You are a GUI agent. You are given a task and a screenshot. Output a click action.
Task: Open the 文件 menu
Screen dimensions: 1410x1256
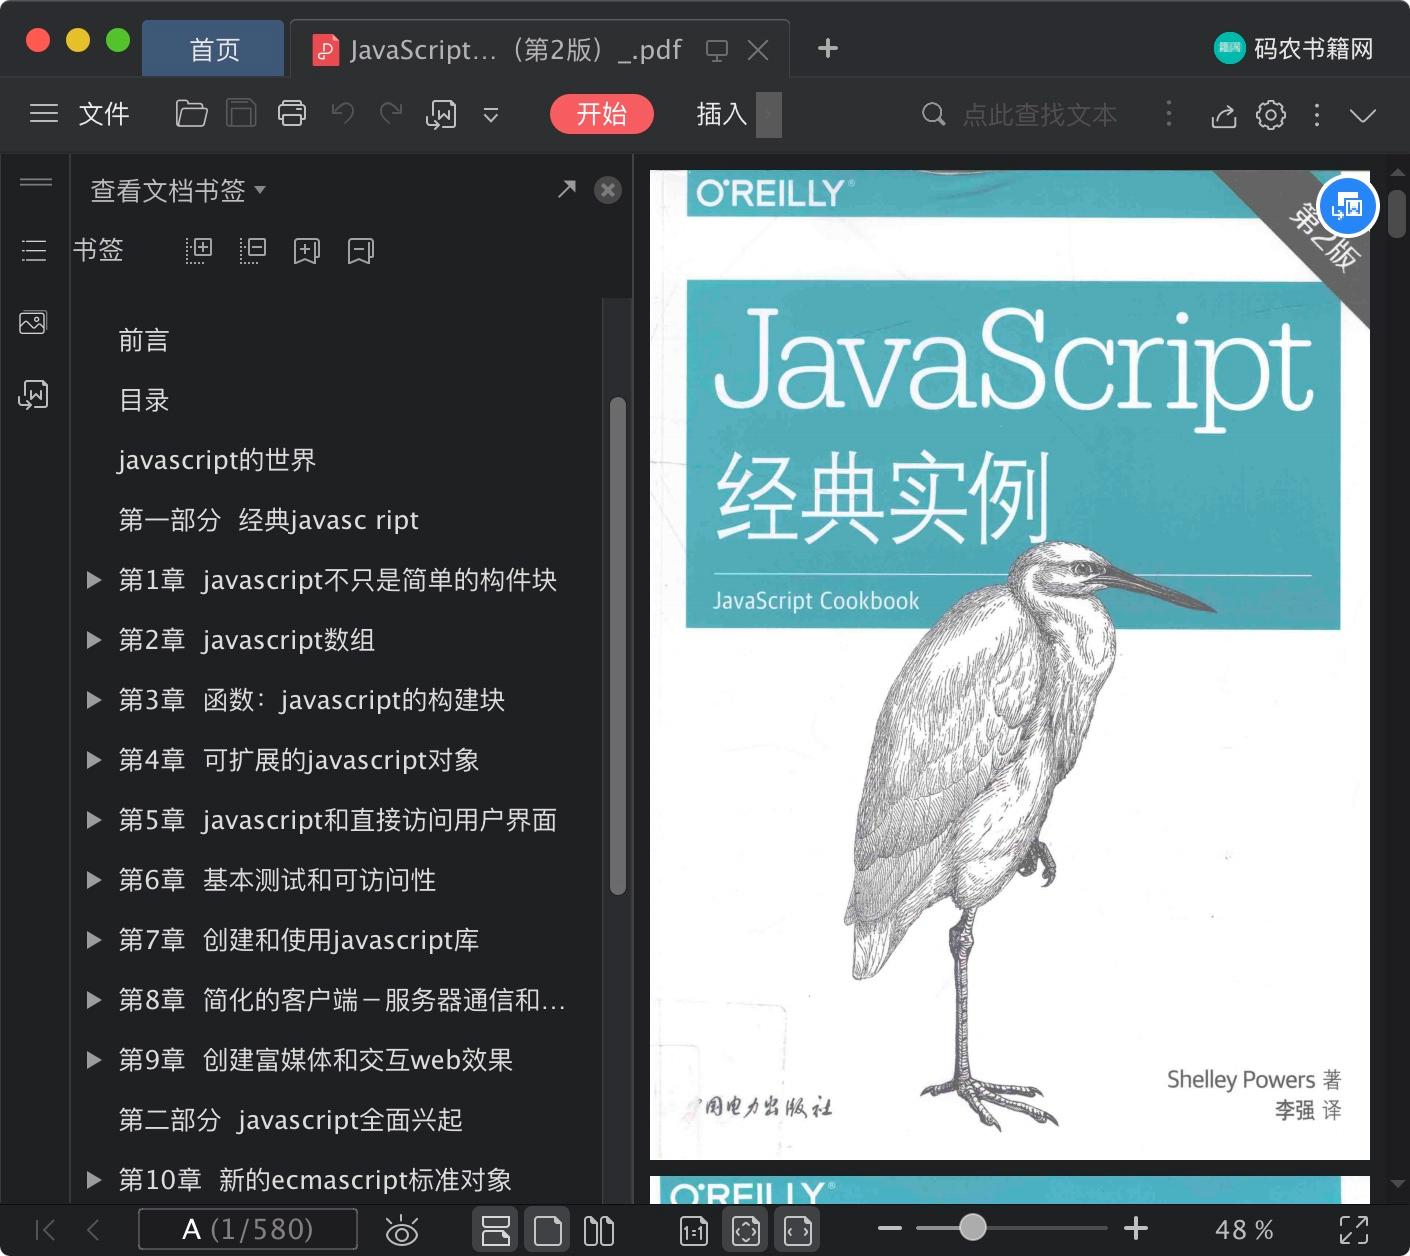(104, 114)
